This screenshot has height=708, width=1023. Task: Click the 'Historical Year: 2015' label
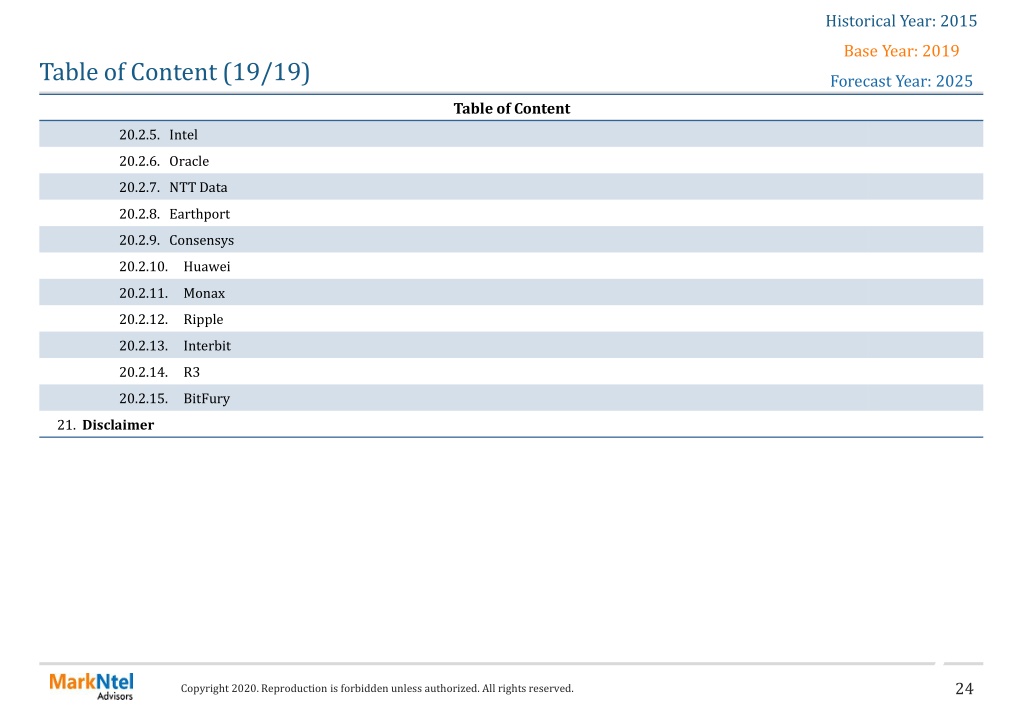click(901, 21)
